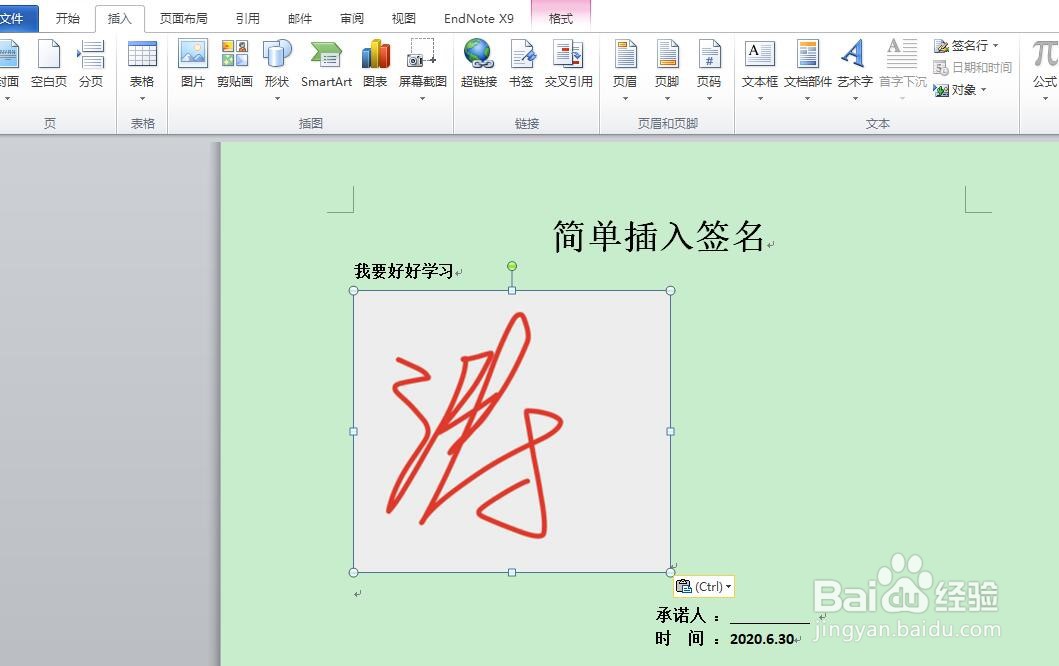Insert a Table (表格)

(x=142, y=62)
